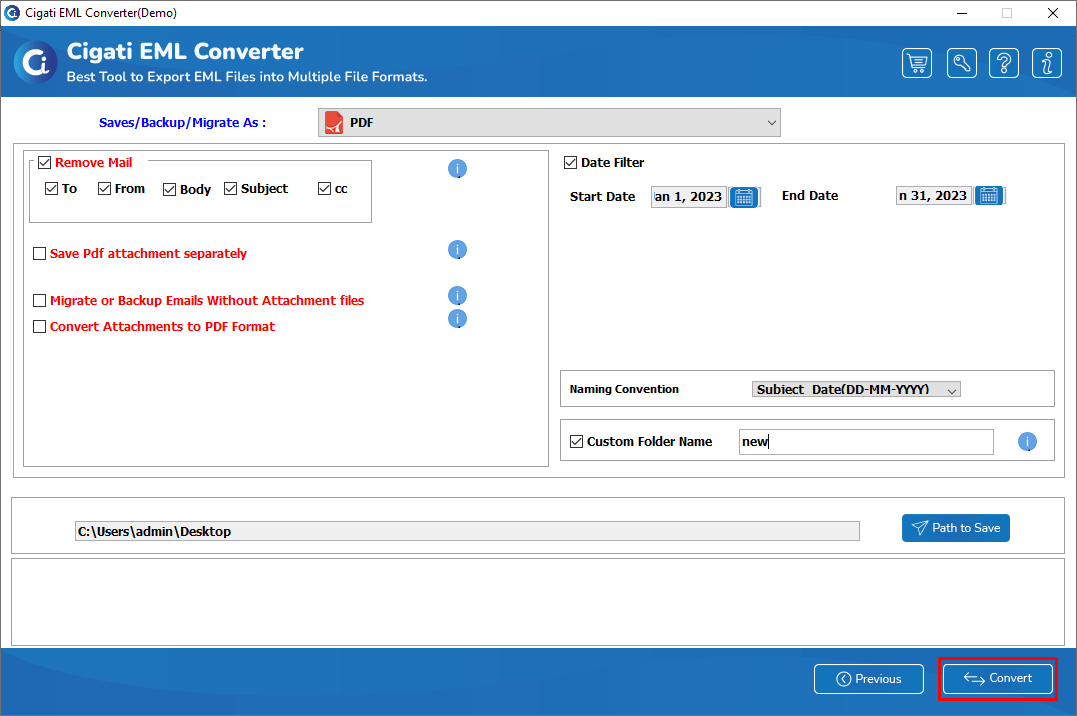This screenshot has height=716, width=1077.
Task: Enable Save Pdf attachment separately
Action: tap(40, 254)
